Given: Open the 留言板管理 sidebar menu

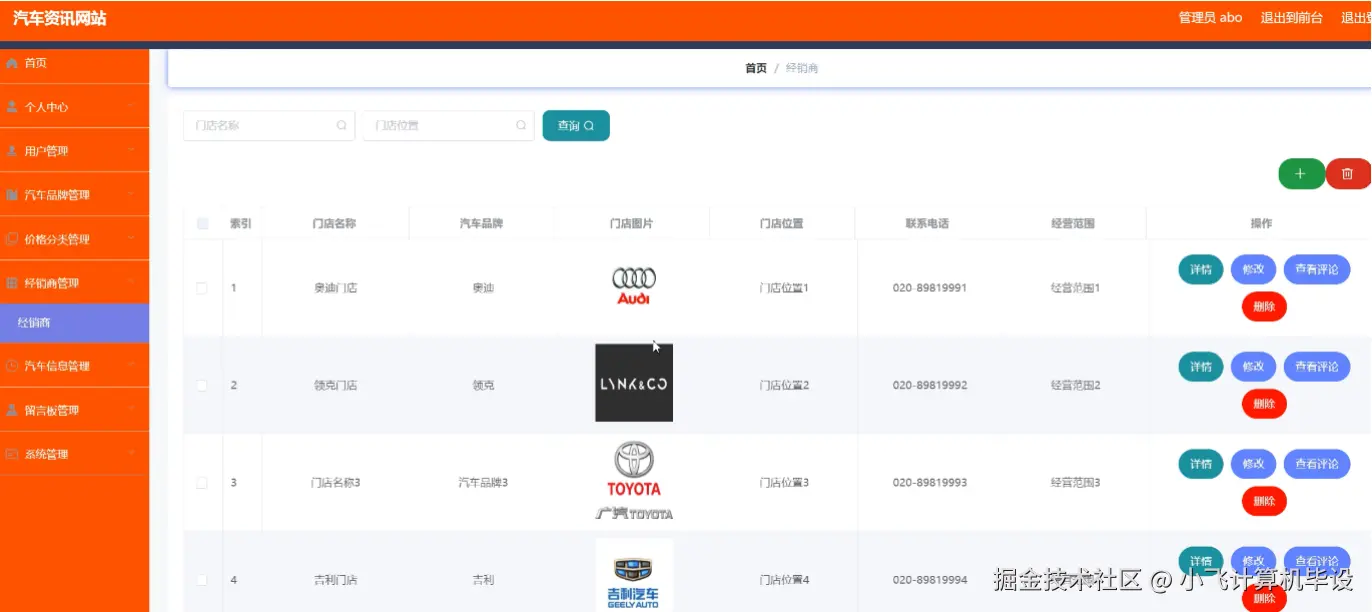Looking at the screenshot, I should (x=74, y=410).
